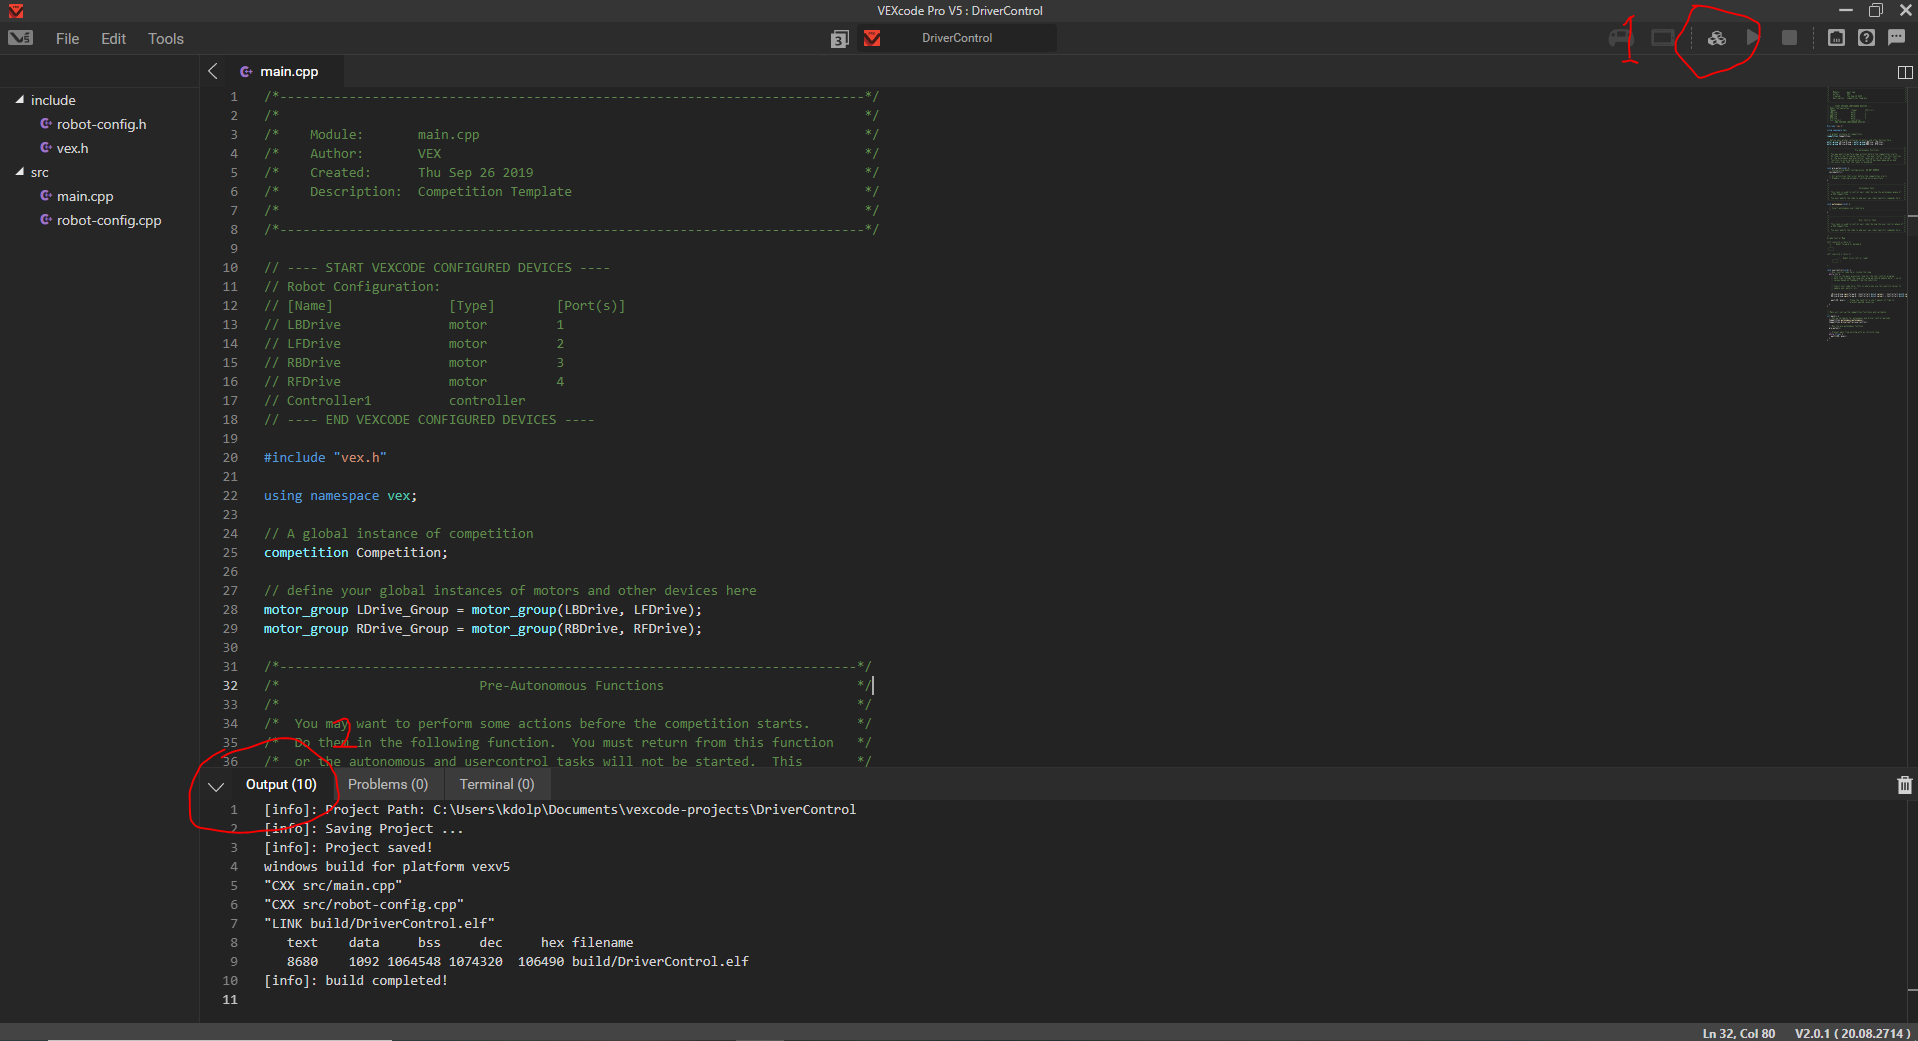Open the feedback speech bubble icon
This screenshot has width=1918, height=1041.
[1896, 38]
